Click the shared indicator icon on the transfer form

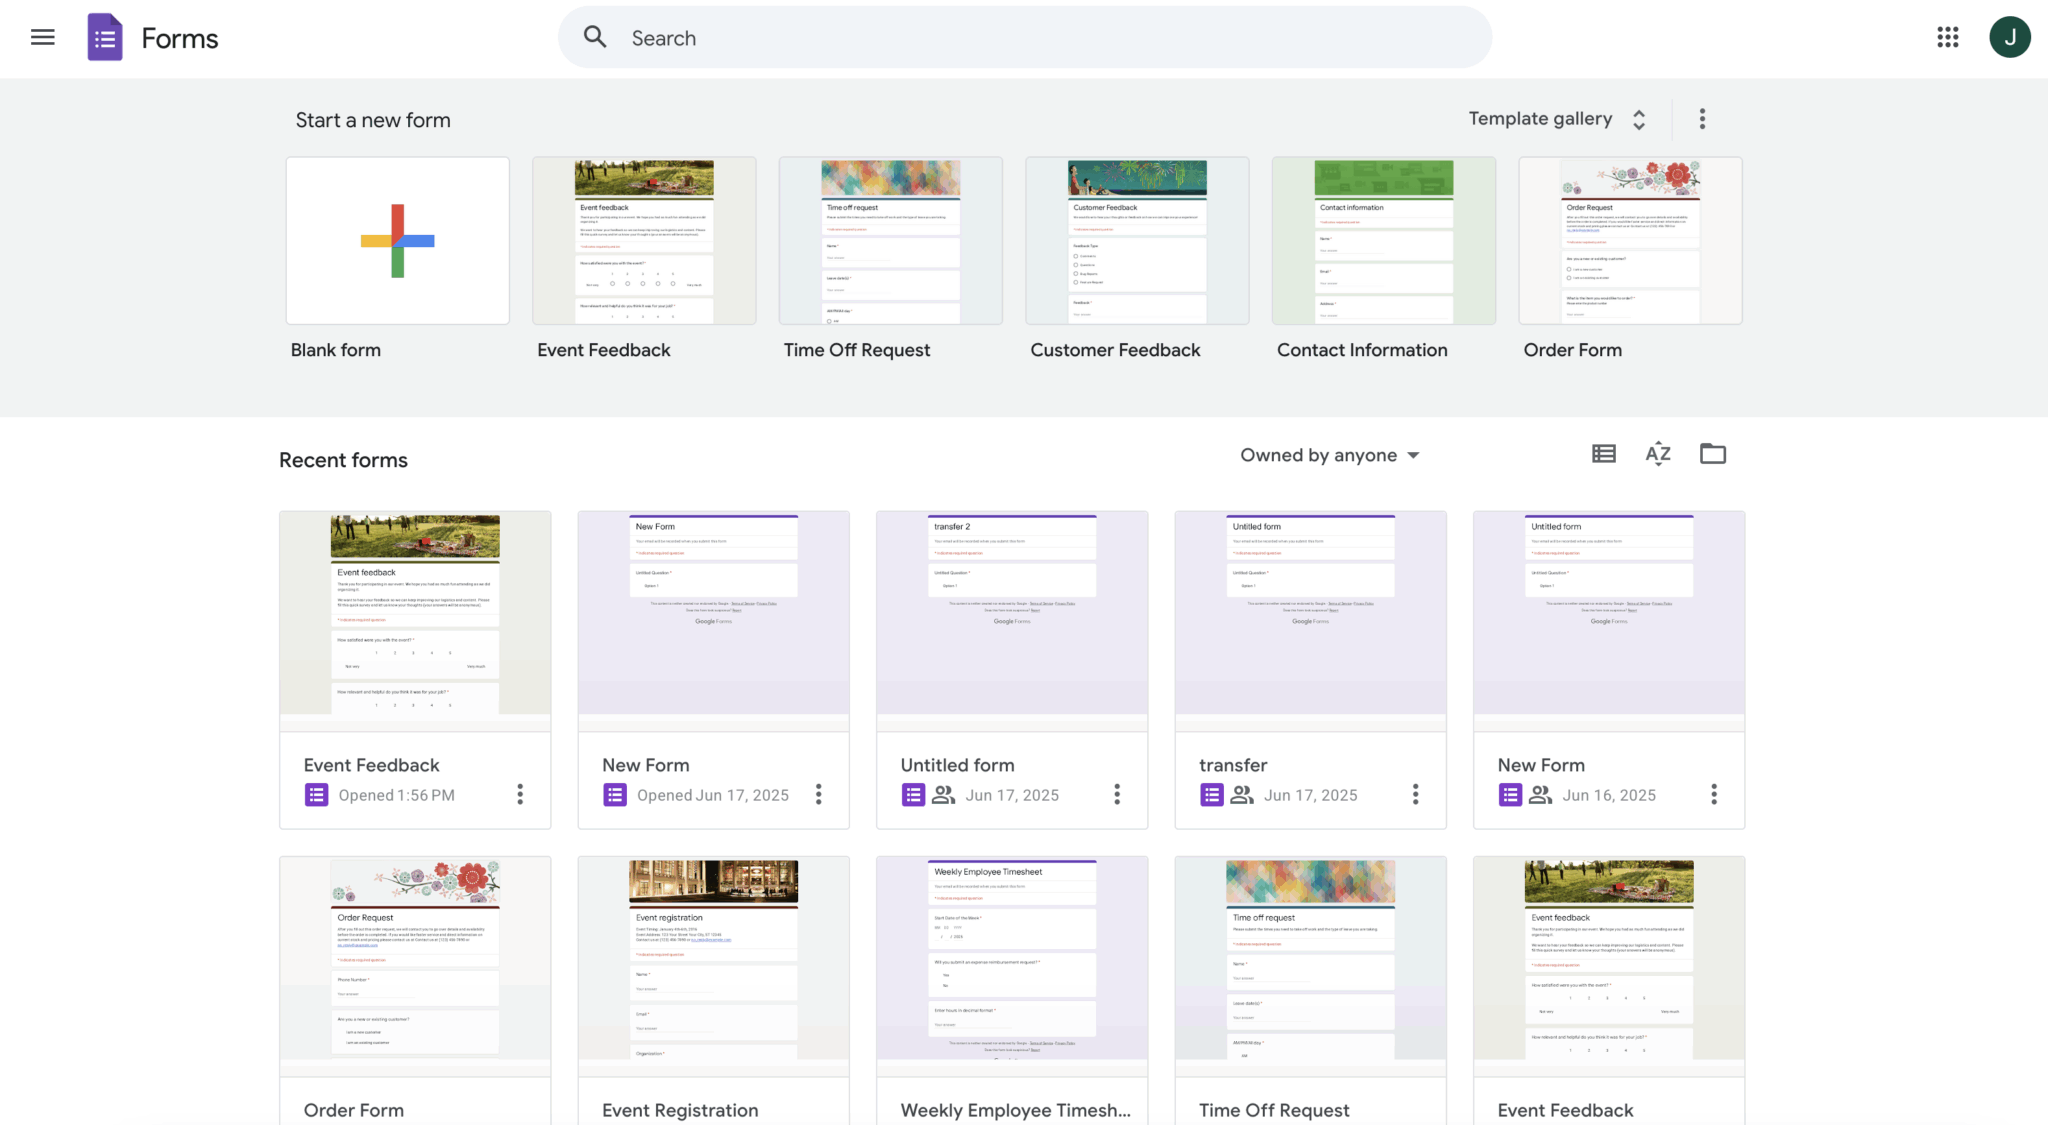(x=1242, y=794)
